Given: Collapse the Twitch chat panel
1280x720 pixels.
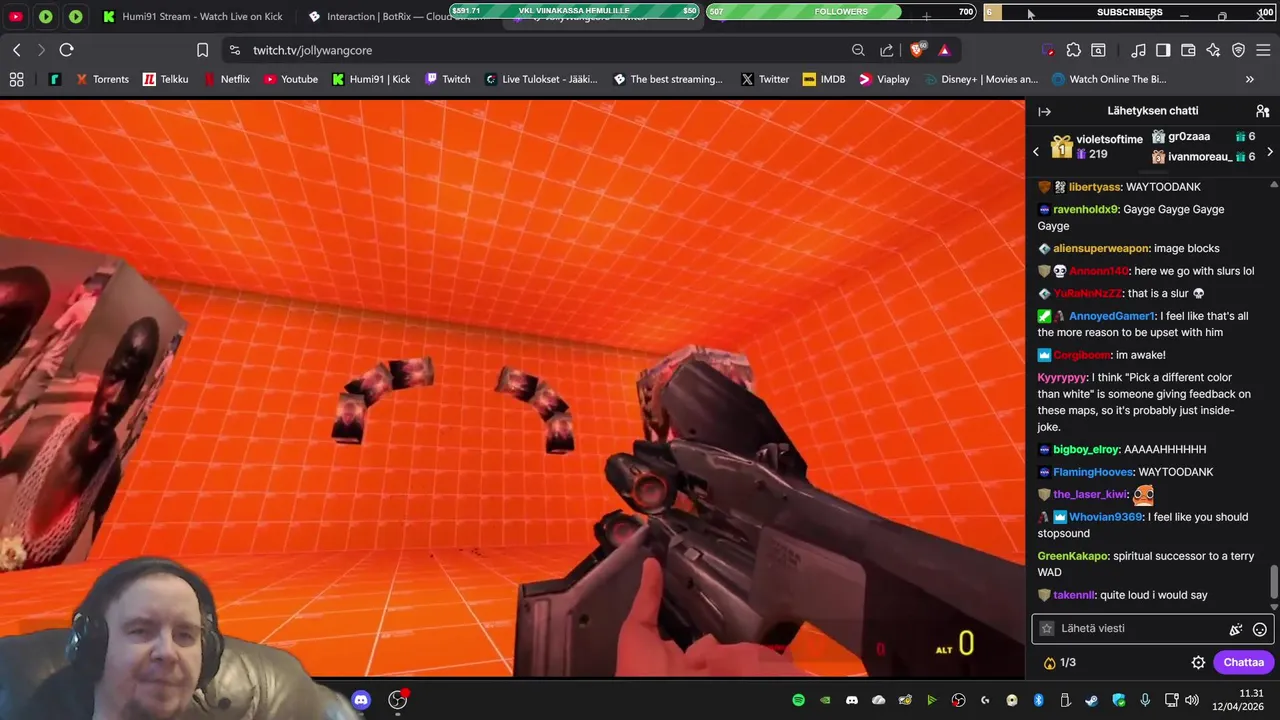Looking at the screenshot, I should click(1044, 111).
